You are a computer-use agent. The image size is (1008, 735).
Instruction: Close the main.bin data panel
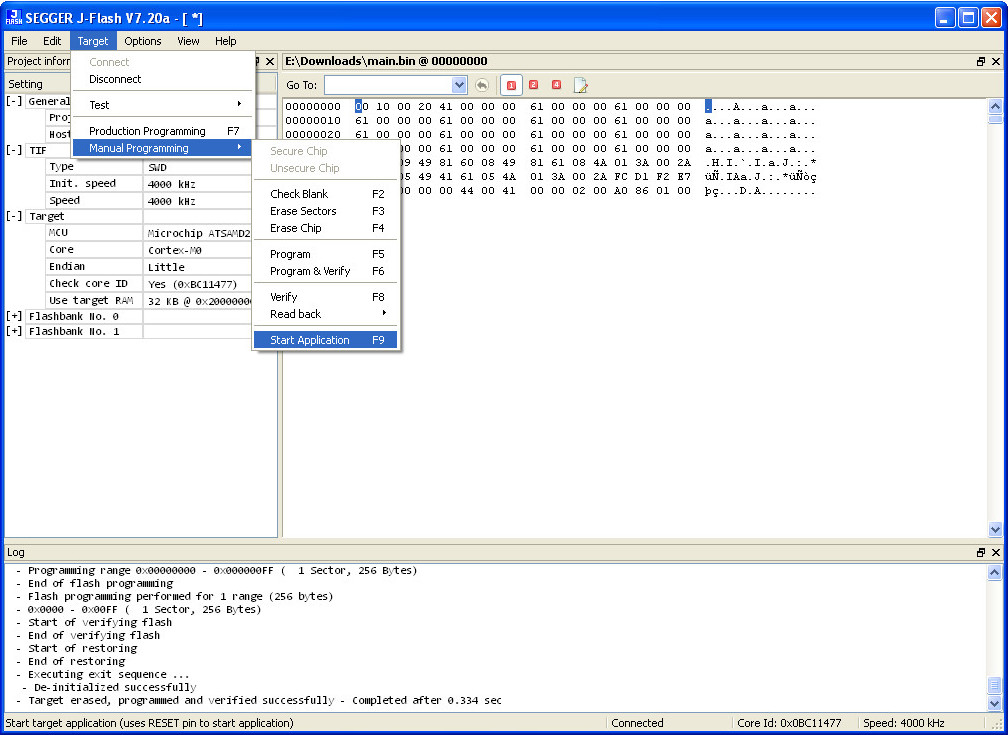click(x=996, y=61)
